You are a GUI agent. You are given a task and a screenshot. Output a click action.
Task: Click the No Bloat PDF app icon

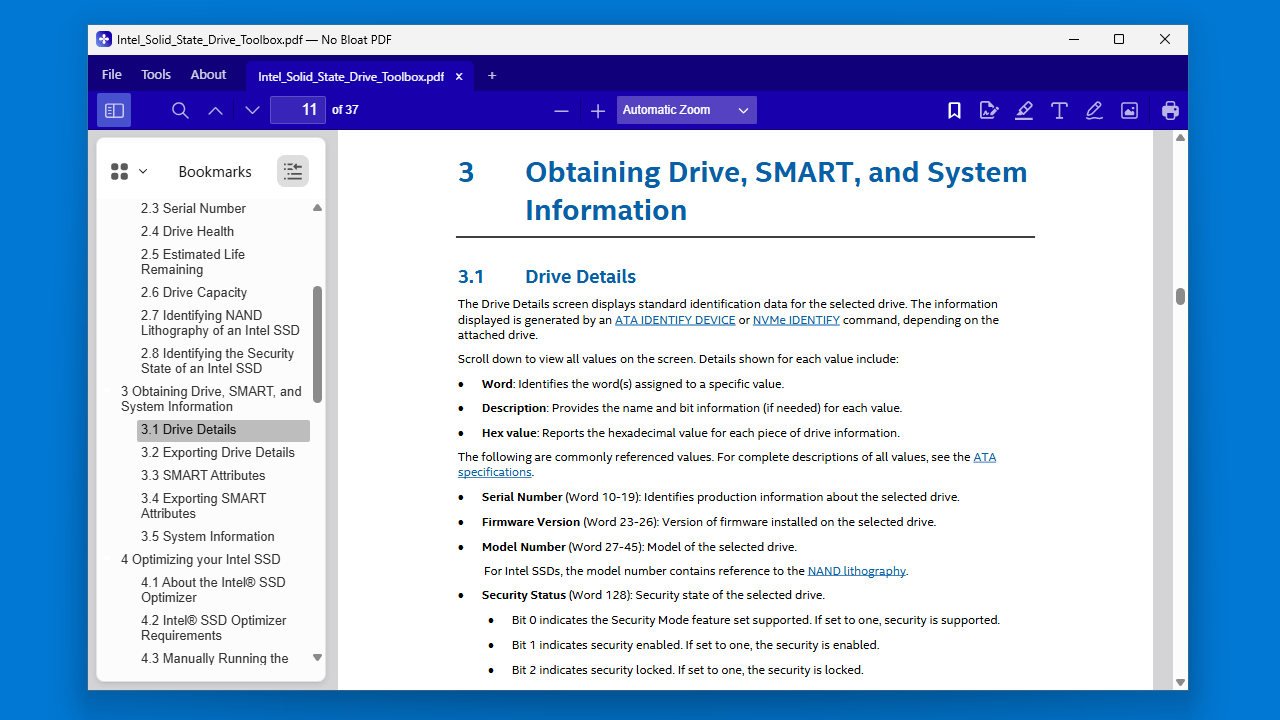tap(104, 39)
